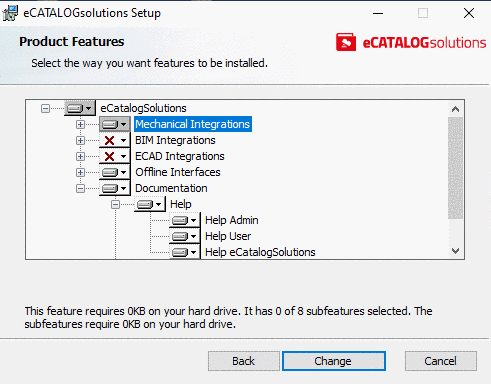Click the Change button
This screenshot has height=384, width=491.
pos(334,361)
